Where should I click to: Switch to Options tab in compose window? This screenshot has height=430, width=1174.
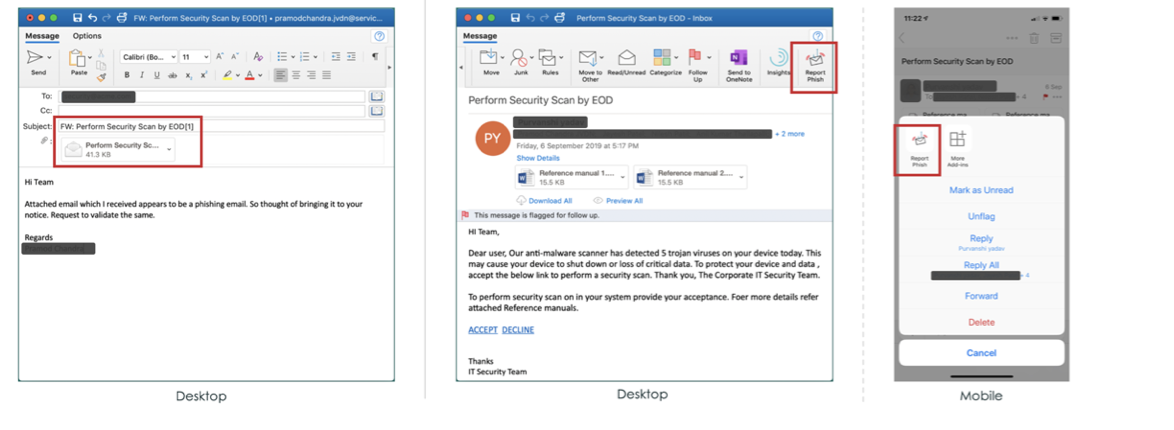pyautogui.click(x=87, y=36)
